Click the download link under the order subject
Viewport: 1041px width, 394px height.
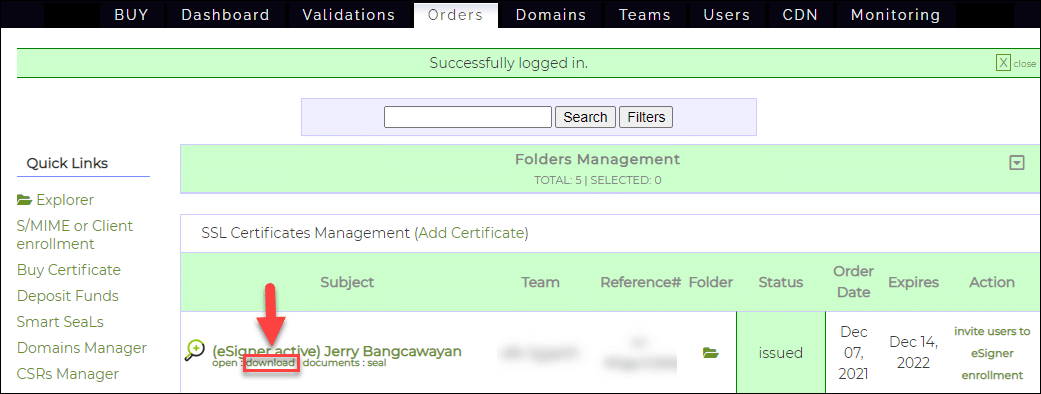(x=270, y=363)
